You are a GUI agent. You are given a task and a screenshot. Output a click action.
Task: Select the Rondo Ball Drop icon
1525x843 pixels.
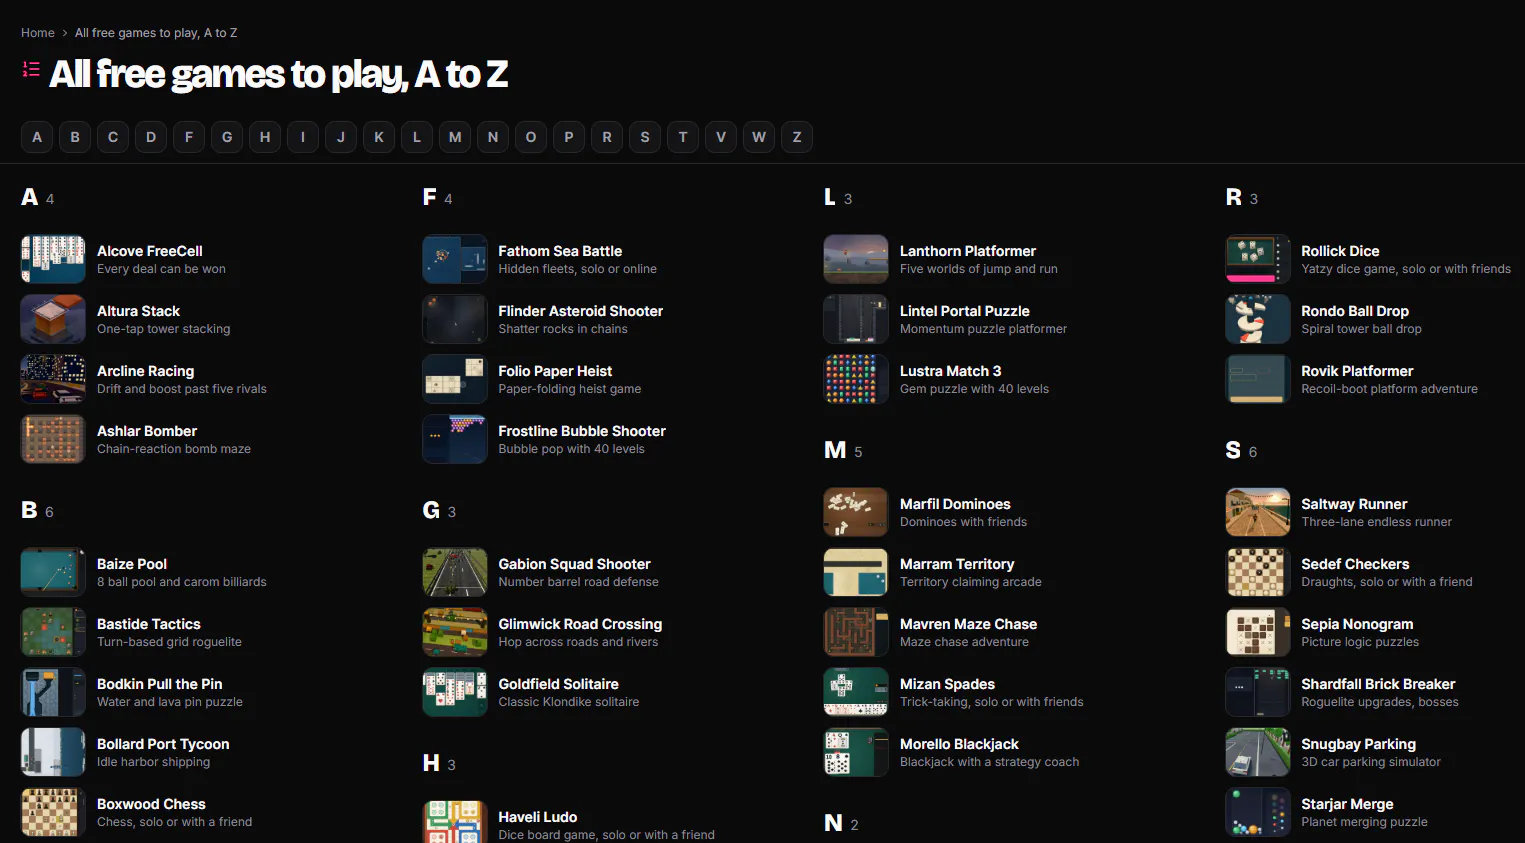(x=1258, y=319)
